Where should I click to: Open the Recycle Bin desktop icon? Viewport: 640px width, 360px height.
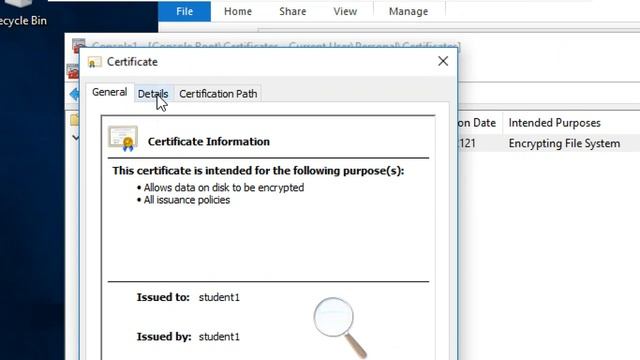(x=23, y=13)
